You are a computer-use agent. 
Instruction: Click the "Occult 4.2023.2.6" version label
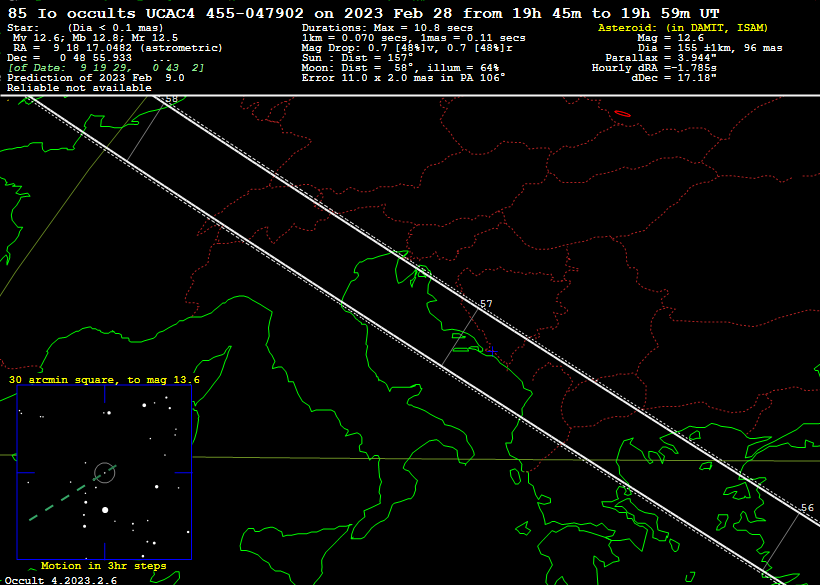61,580
